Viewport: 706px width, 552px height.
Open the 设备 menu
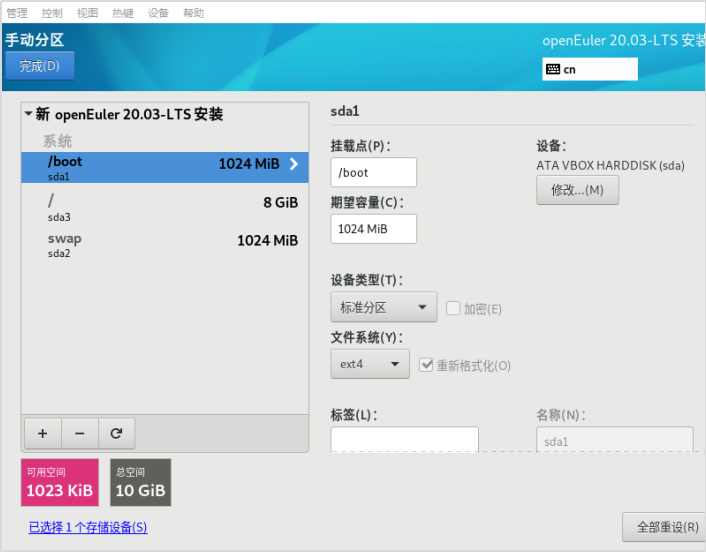click(158, 13)
